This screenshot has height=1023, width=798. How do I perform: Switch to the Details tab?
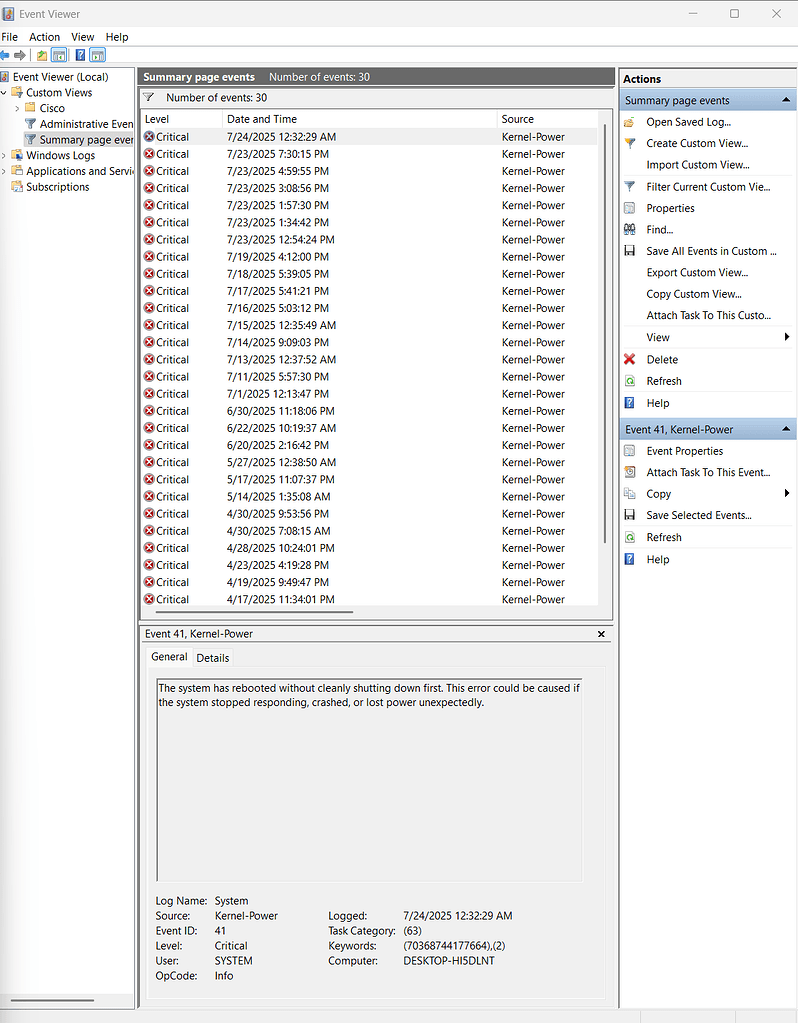click(x=213, y=658)
